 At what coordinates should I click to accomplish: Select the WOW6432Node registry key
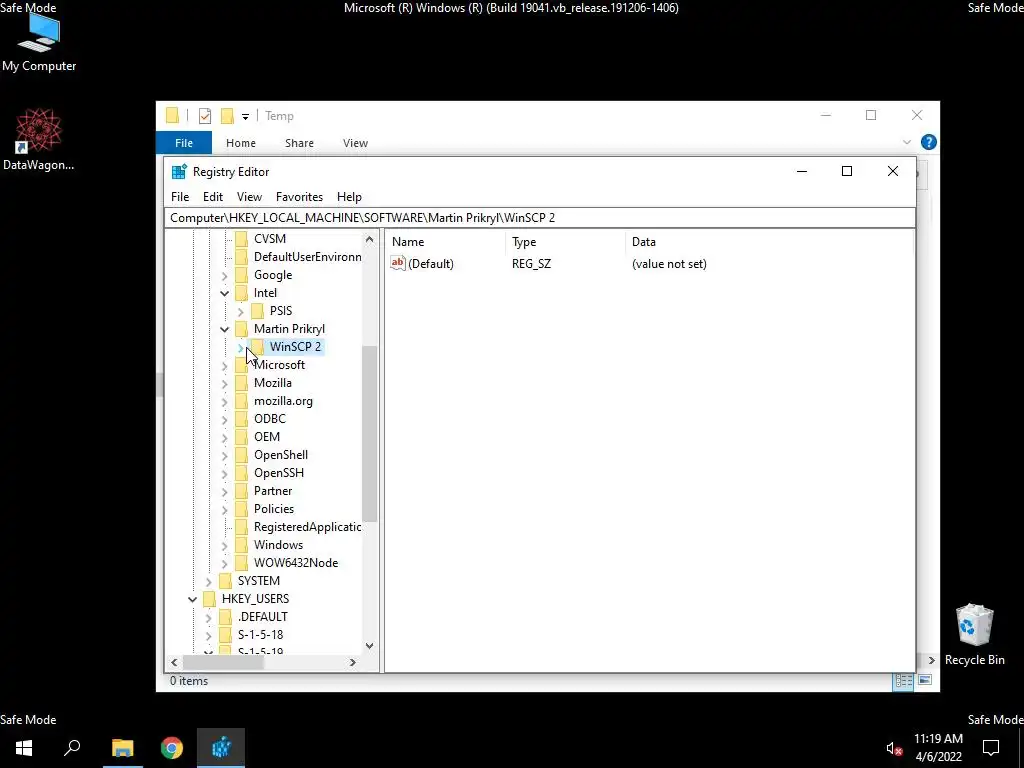(x=296, y=563)
